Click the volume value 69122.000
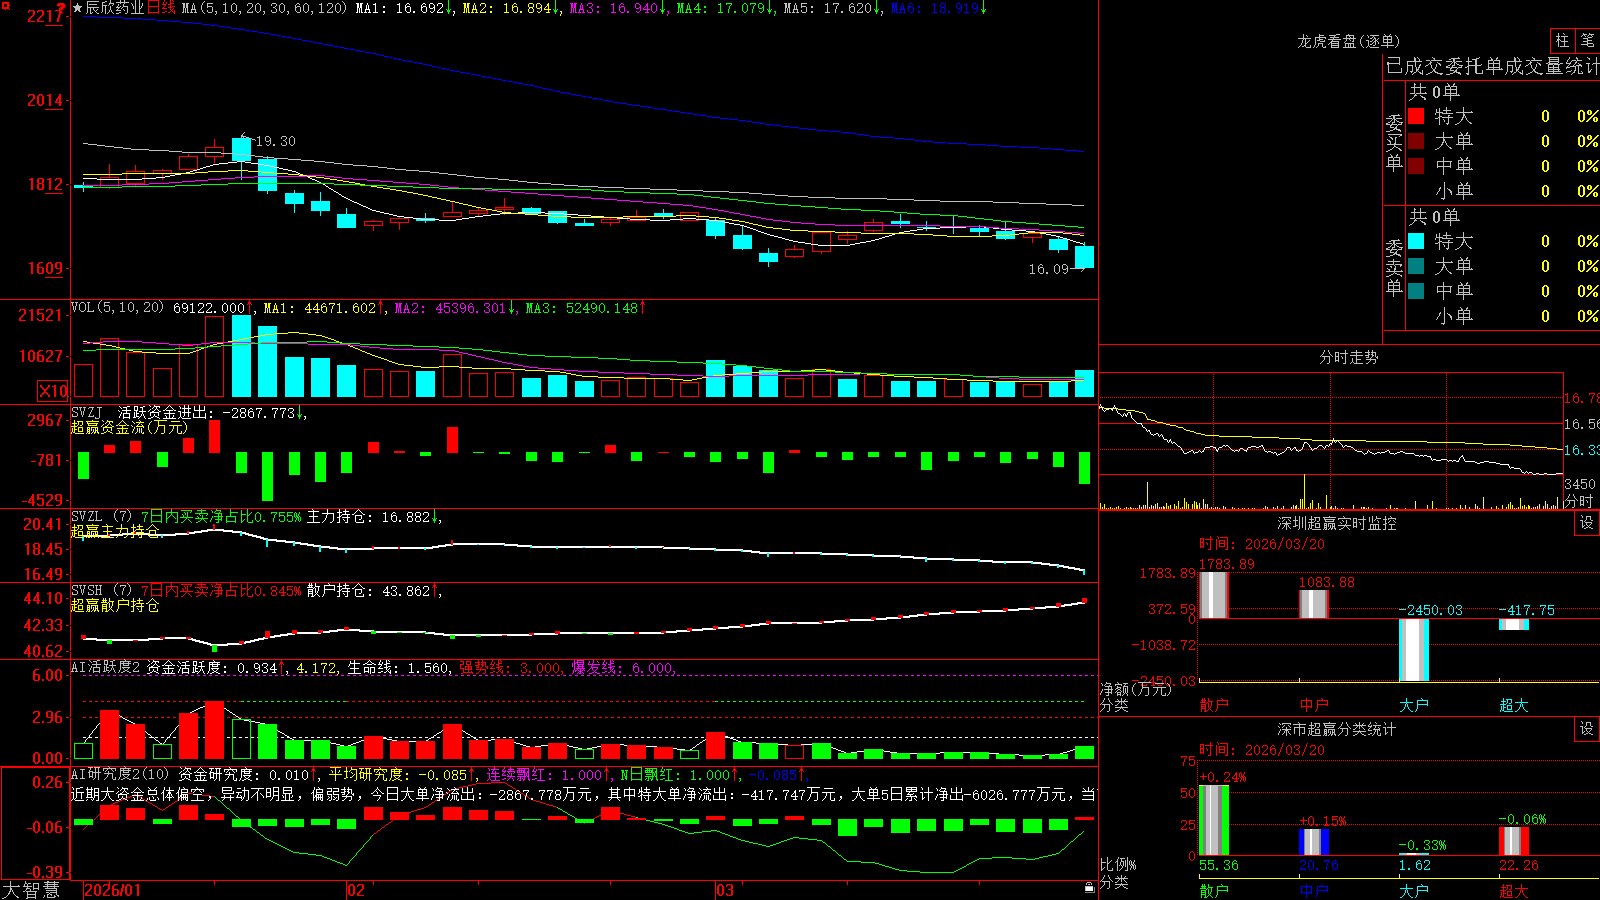Screen dimensions: 1600x900 [210, 308]
